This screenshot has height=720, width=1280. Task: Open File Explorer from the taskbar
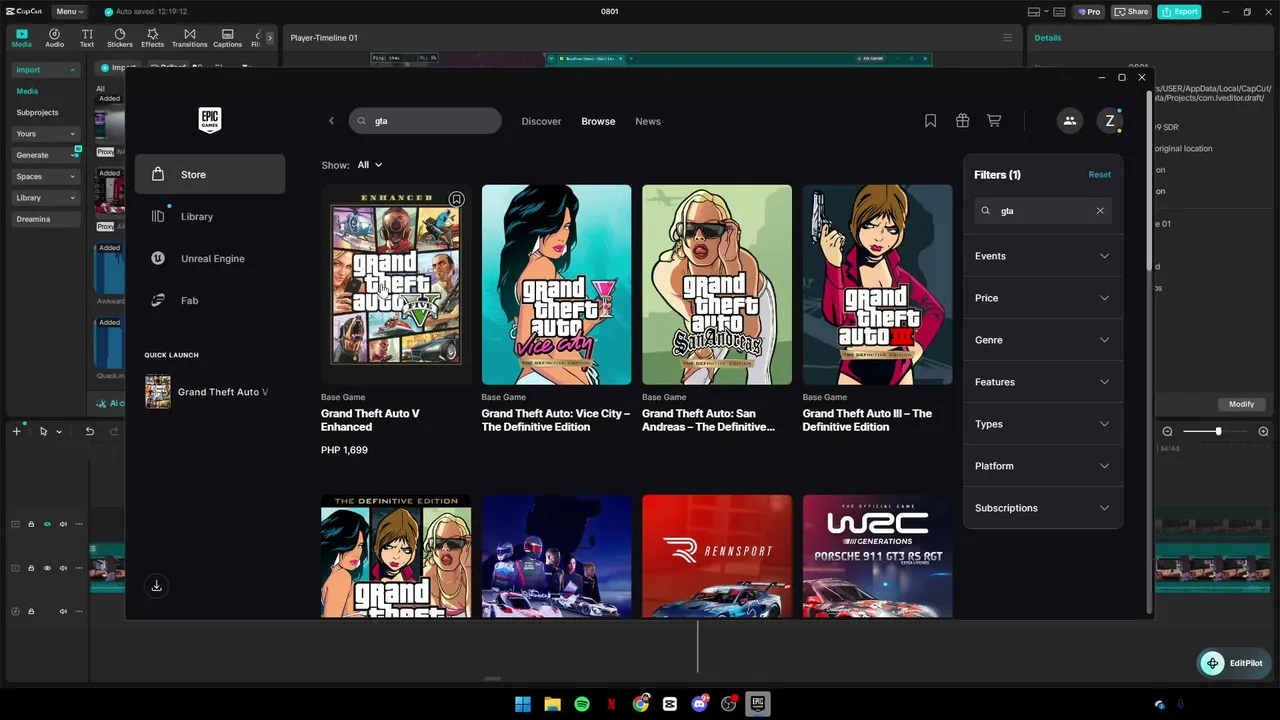[552, 704]
